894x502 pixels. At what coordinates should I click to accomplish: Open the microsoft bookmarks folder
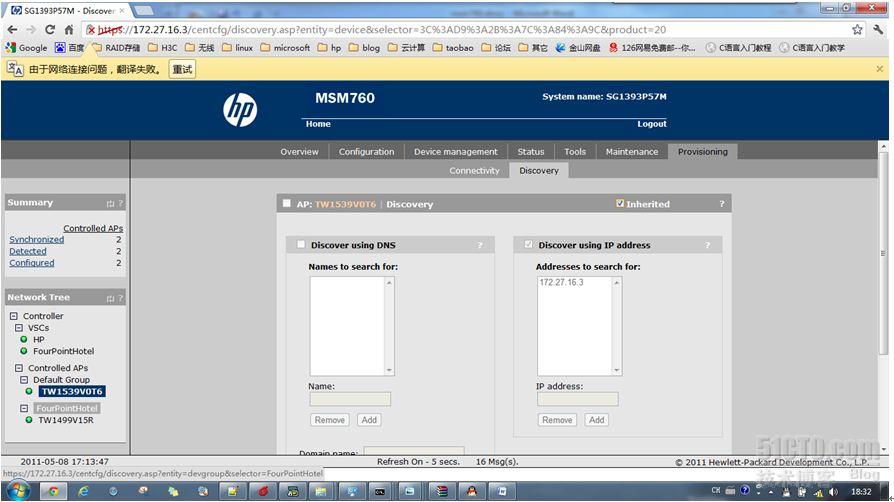click(x=285, y=48)
